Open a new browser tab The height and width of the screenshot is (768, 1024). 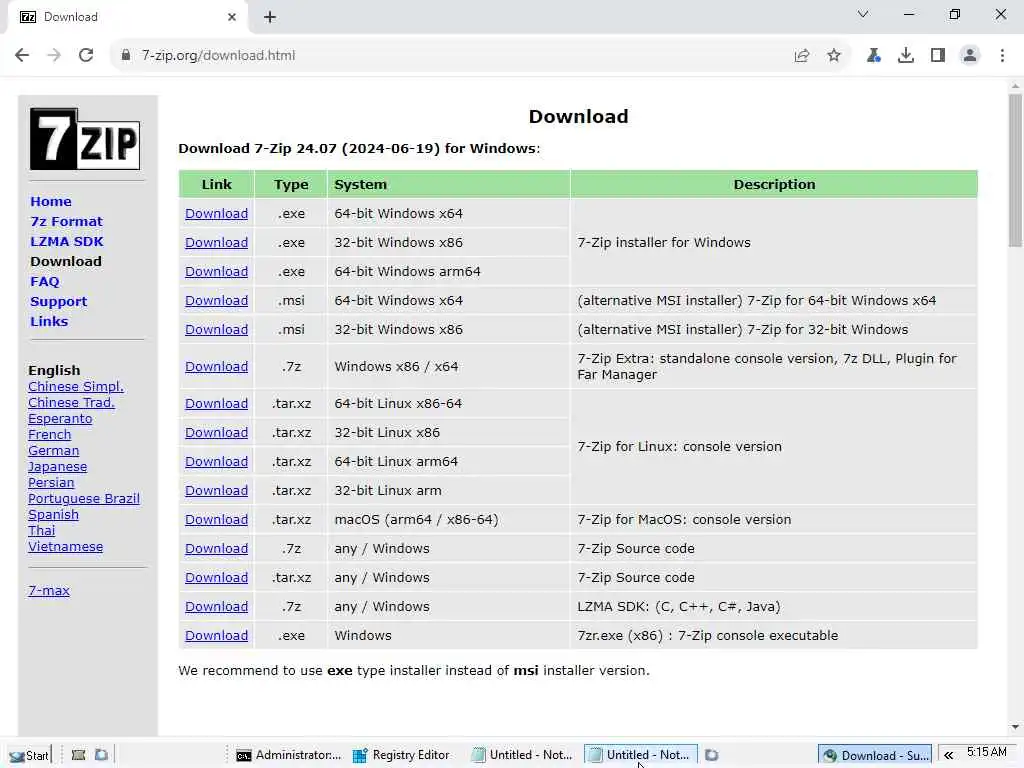point(270,17)
